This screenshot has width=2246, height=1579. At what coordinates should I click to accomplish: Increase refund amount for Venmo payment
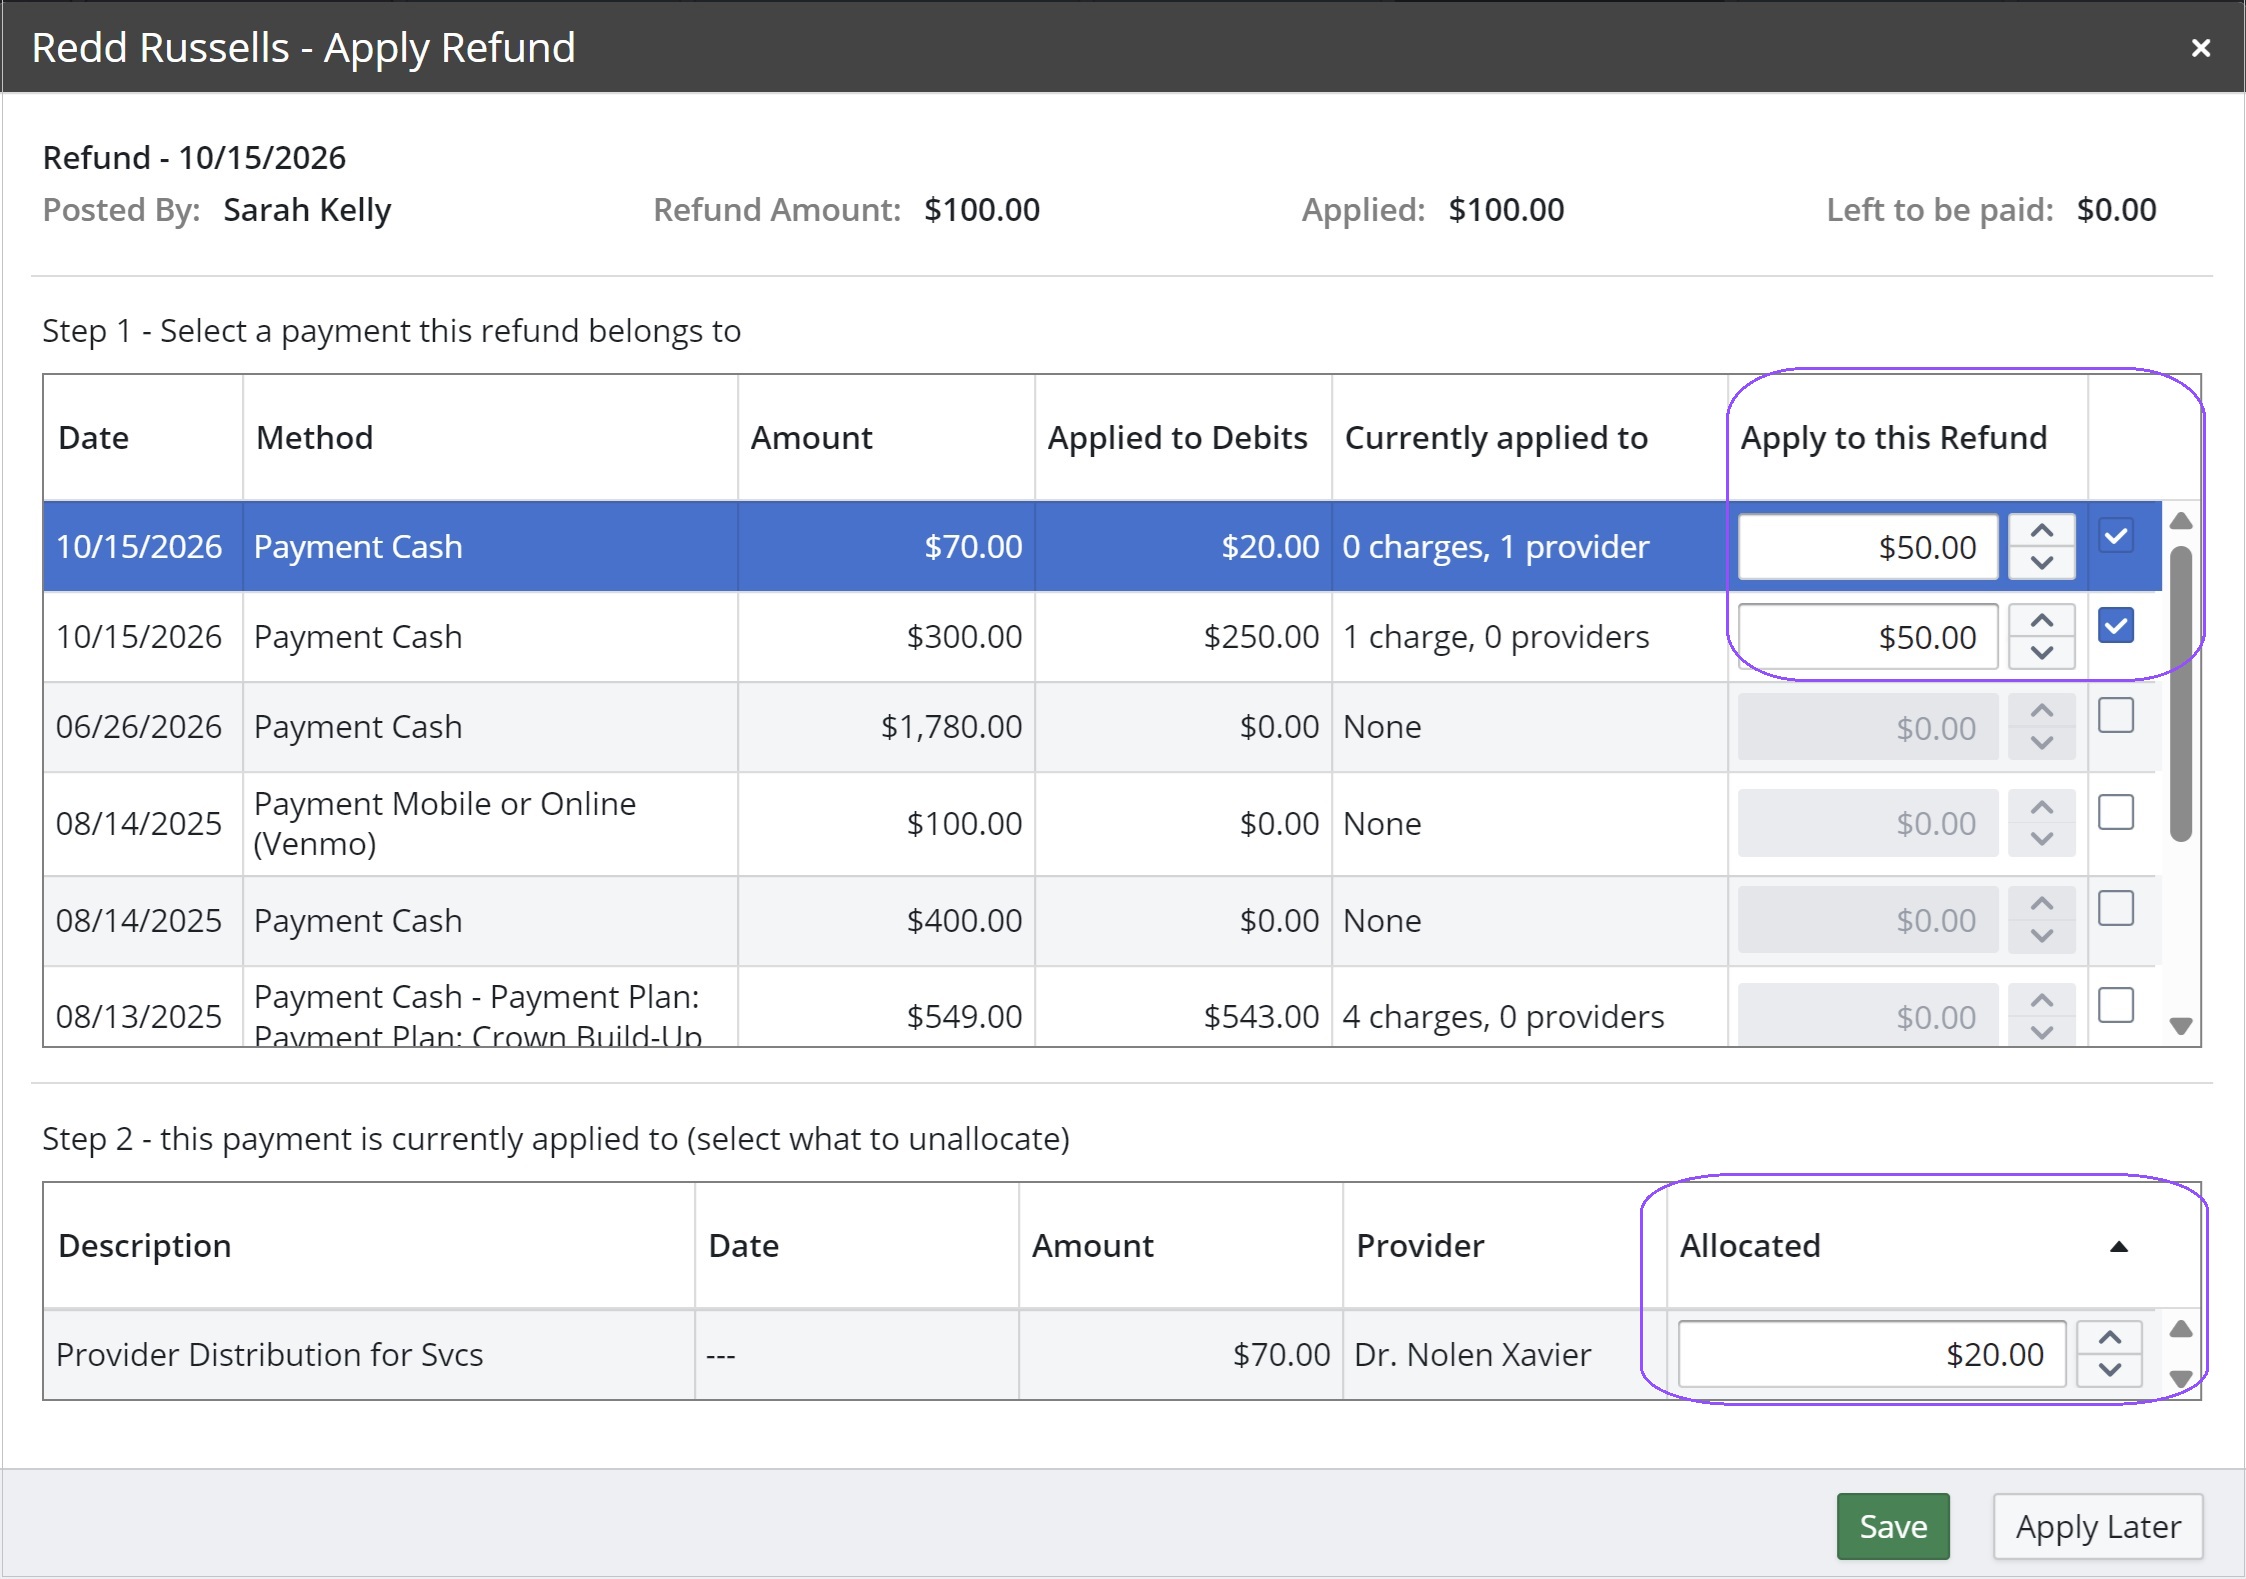click(x=2042, y=807)
